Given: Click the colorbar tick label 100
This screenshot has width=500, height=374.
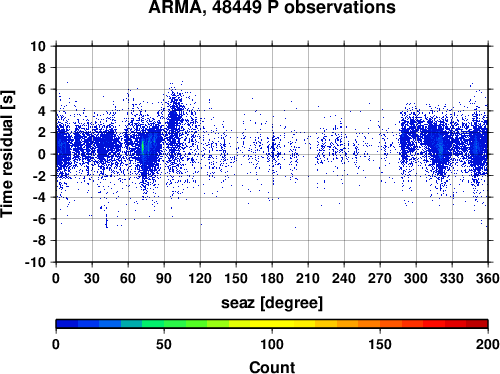Looking at the screenshot, I should tap(272, 344).
